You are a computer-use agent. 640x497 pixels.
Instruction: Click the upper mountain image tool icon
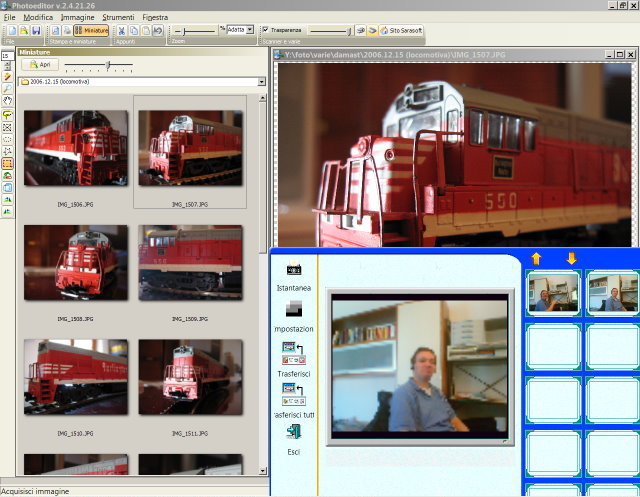tap(7, 200)
